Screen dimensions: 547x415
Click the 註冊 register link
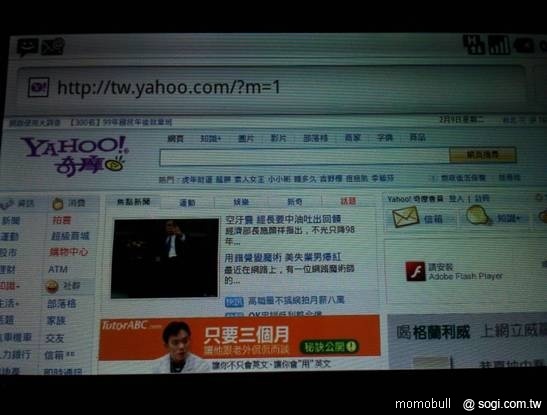482,198
